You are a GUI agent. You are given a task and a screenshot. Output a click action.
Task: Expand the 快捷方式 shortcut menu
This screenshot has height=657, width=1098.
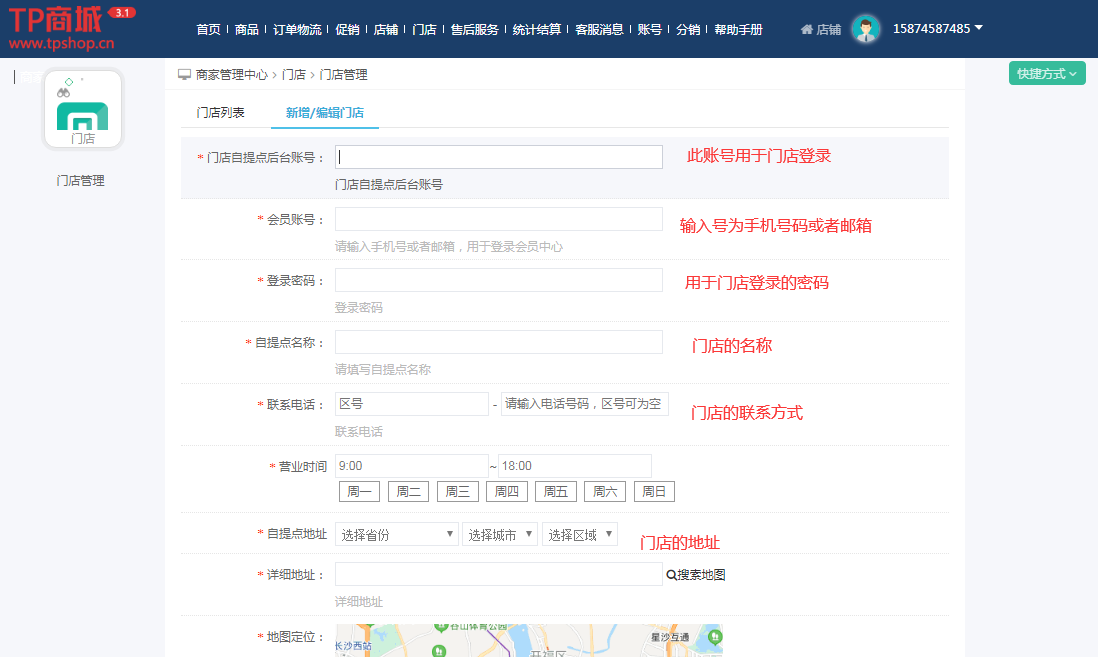pyautogui.click(x=1046, y=73)
